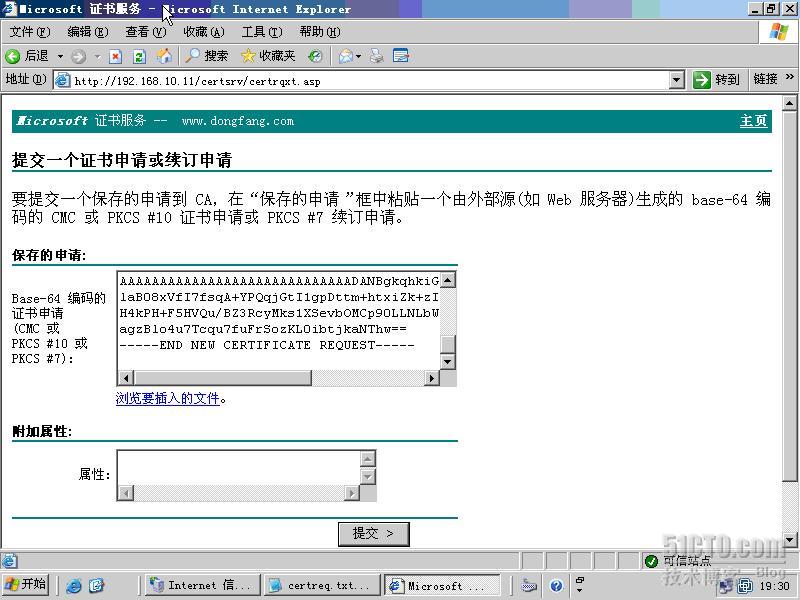
Task: Follow the 主页 home link
Action: coord(754,121)
